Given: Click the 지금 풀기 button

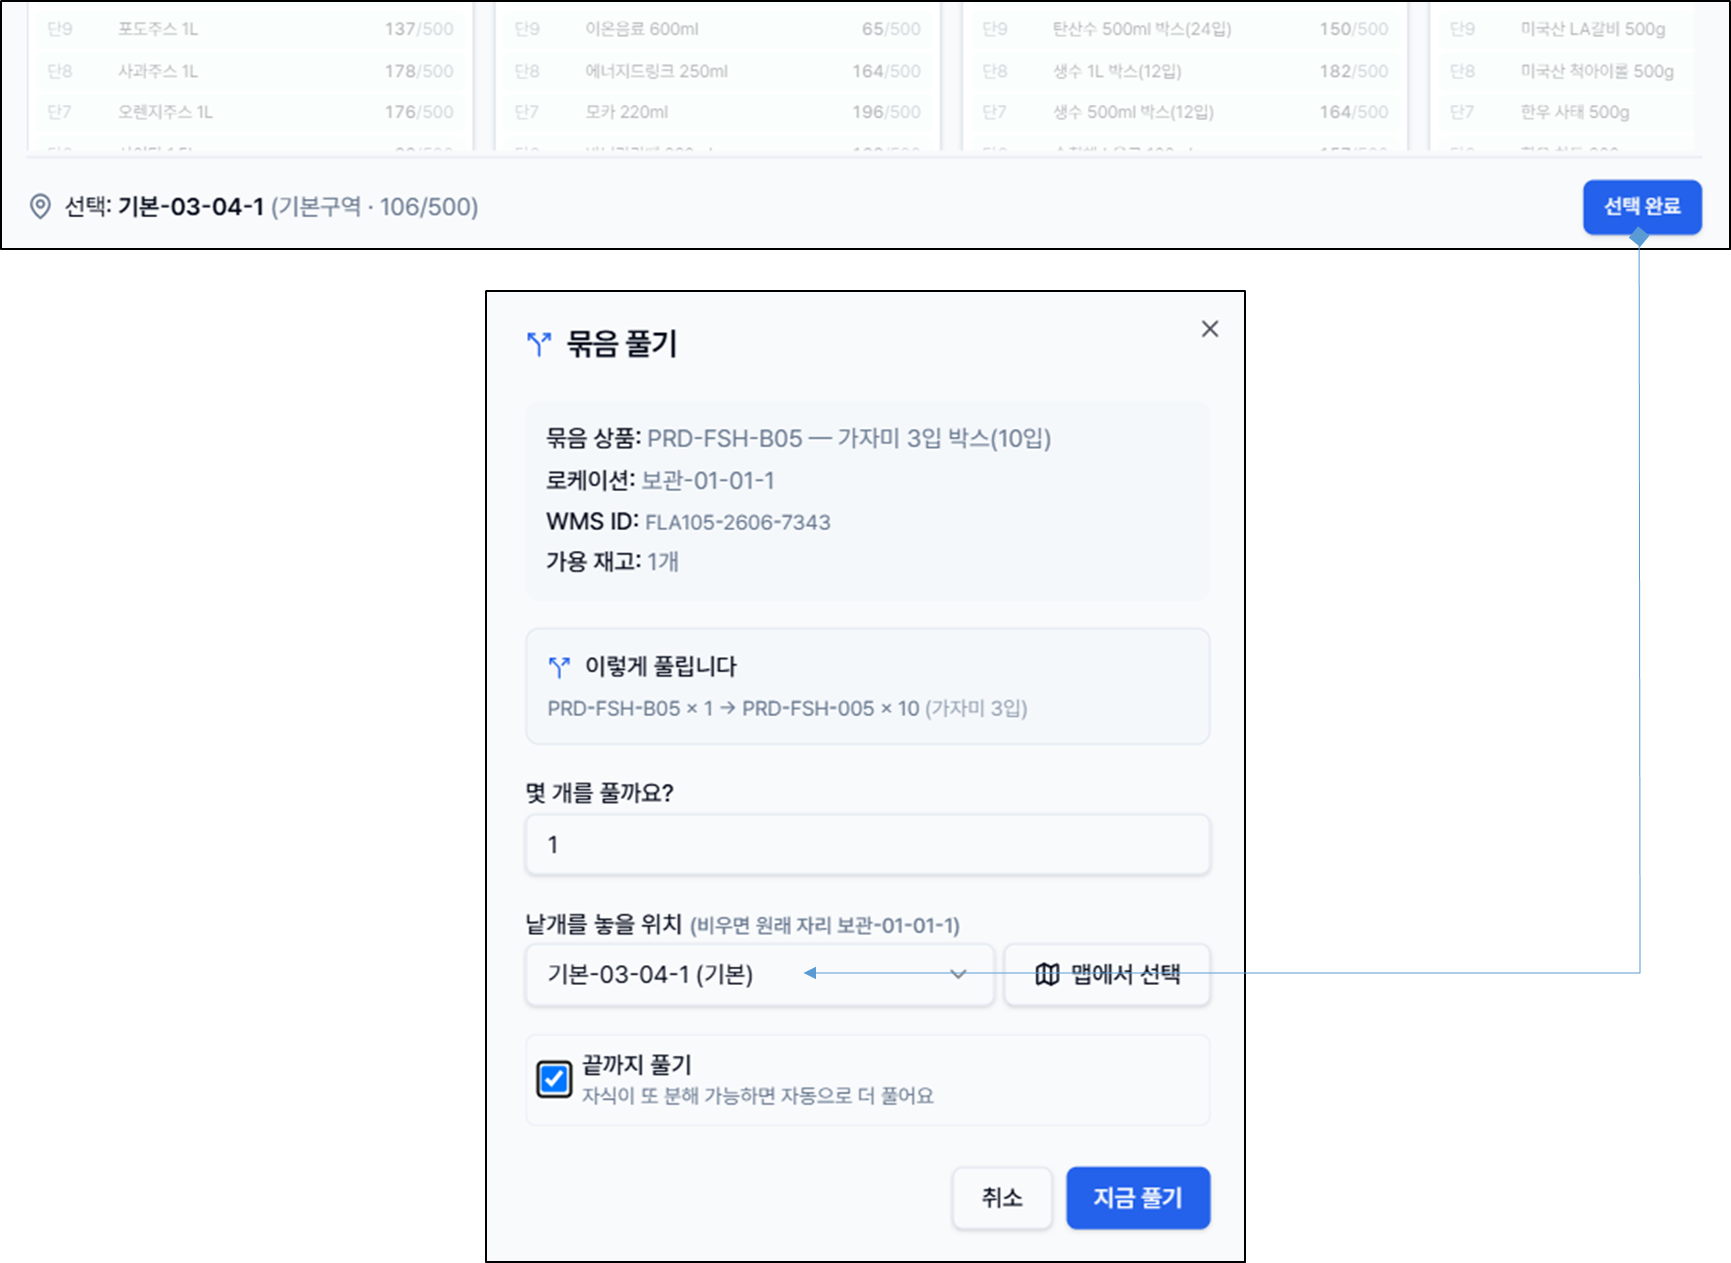Looking at the screenshot, I should click(x=1138, y=1198).
